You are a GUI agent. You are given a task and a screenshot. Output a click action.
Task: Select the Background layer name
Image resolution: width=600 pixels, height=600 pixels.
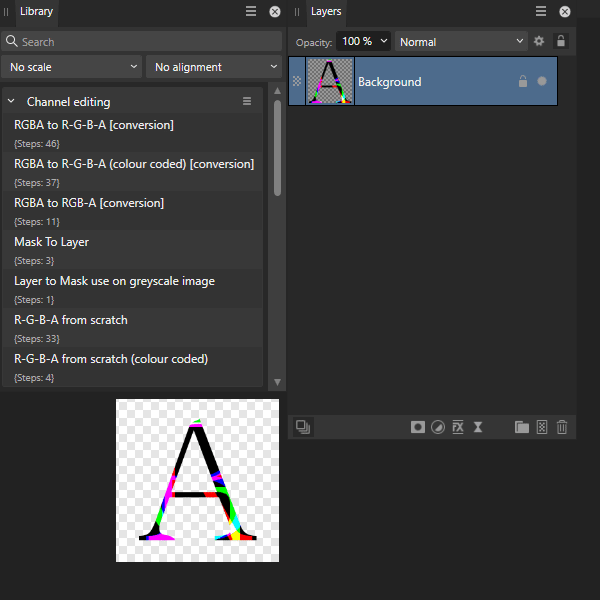pyautogui.click(x=390, y=82)
